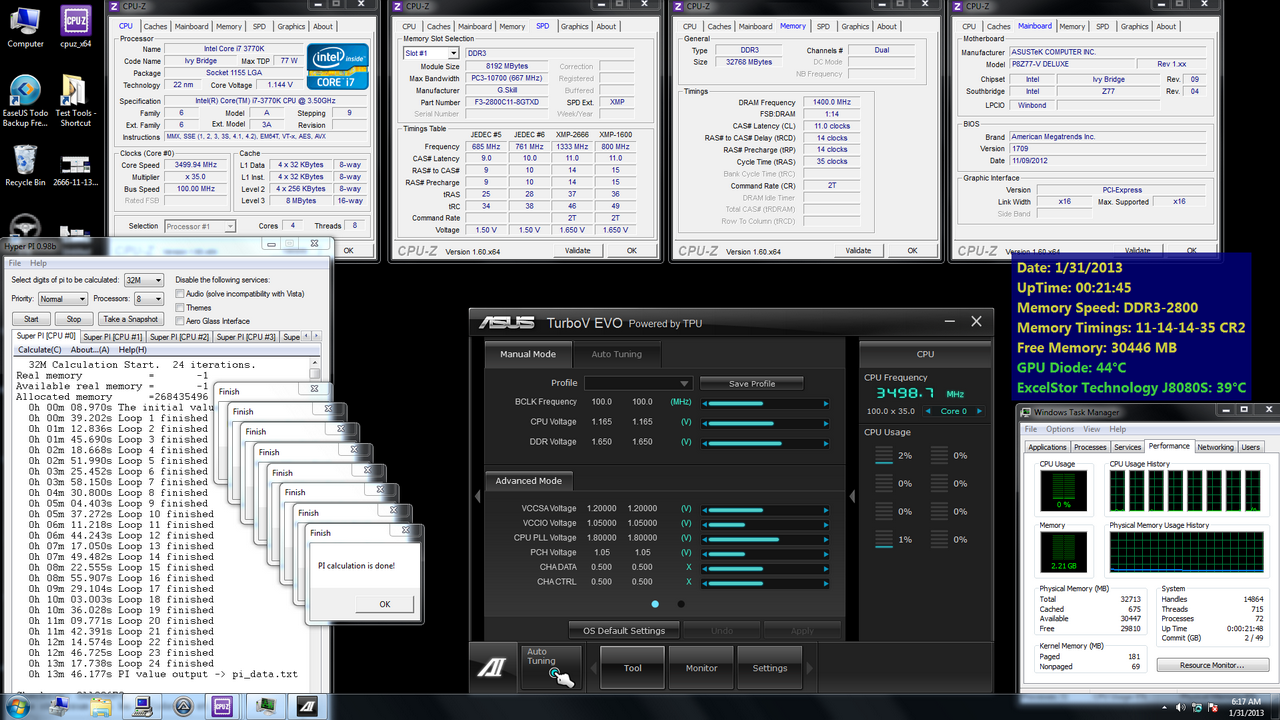
Task: Open the digits of pi 32M dropdown
Action: [143, 281]
